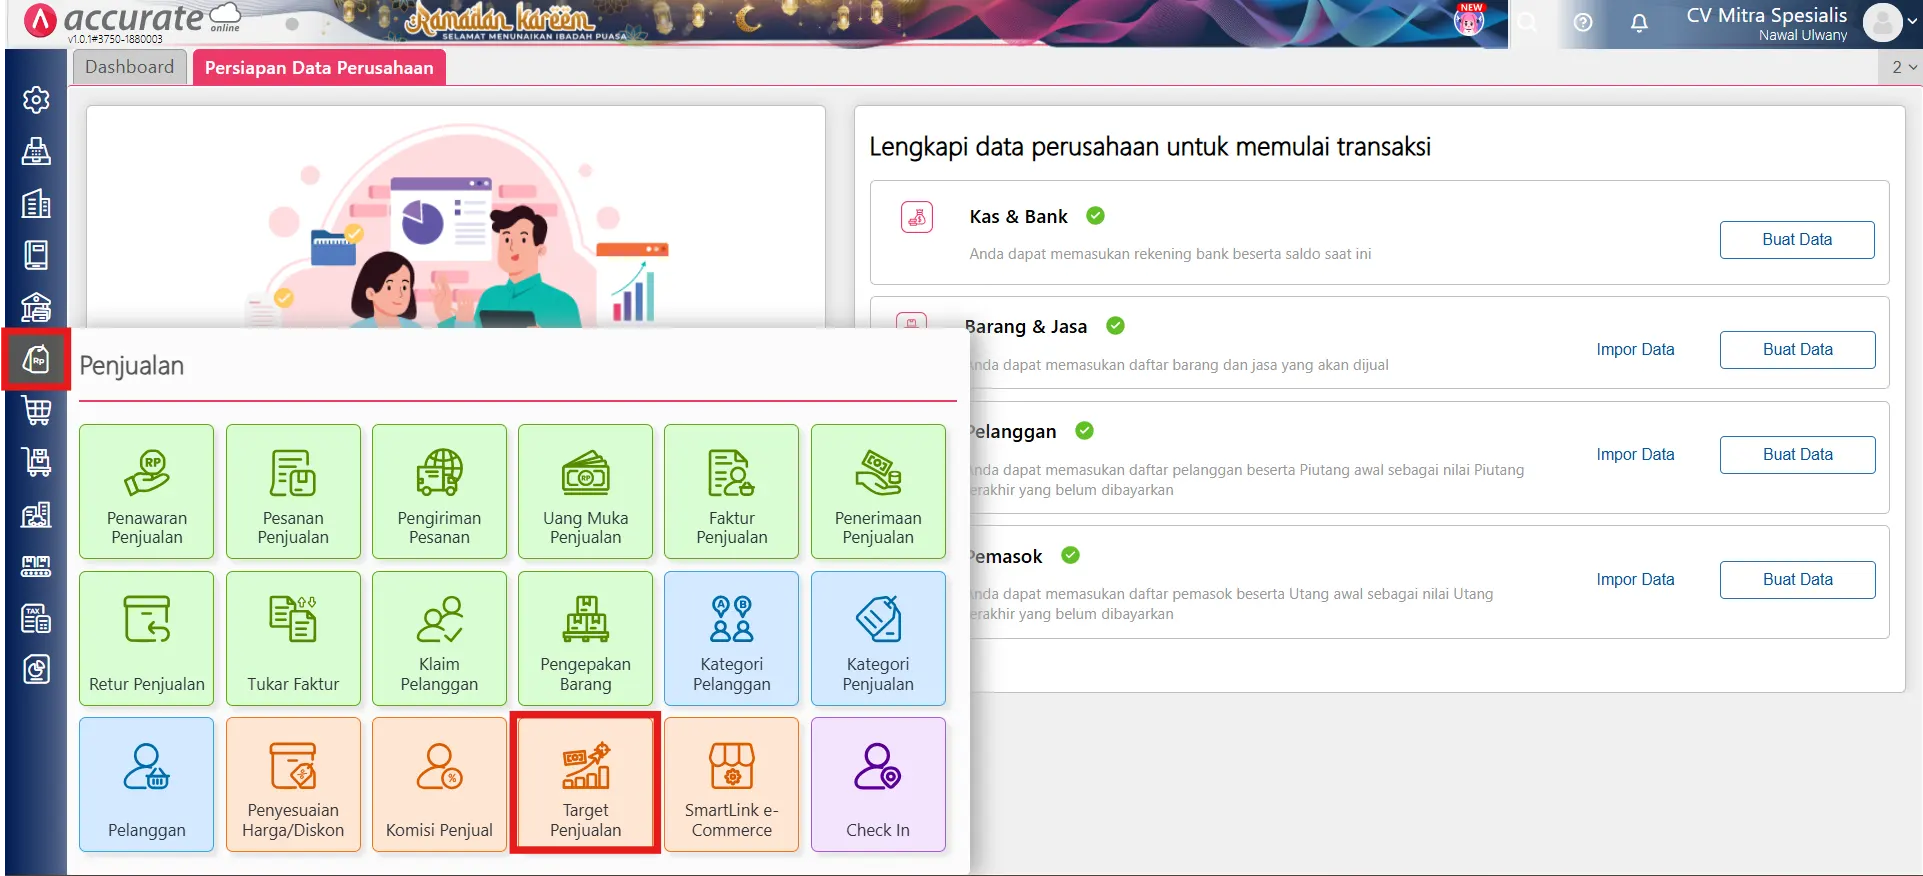Select Pengiriman Pesanan icon

pos(439,473)
